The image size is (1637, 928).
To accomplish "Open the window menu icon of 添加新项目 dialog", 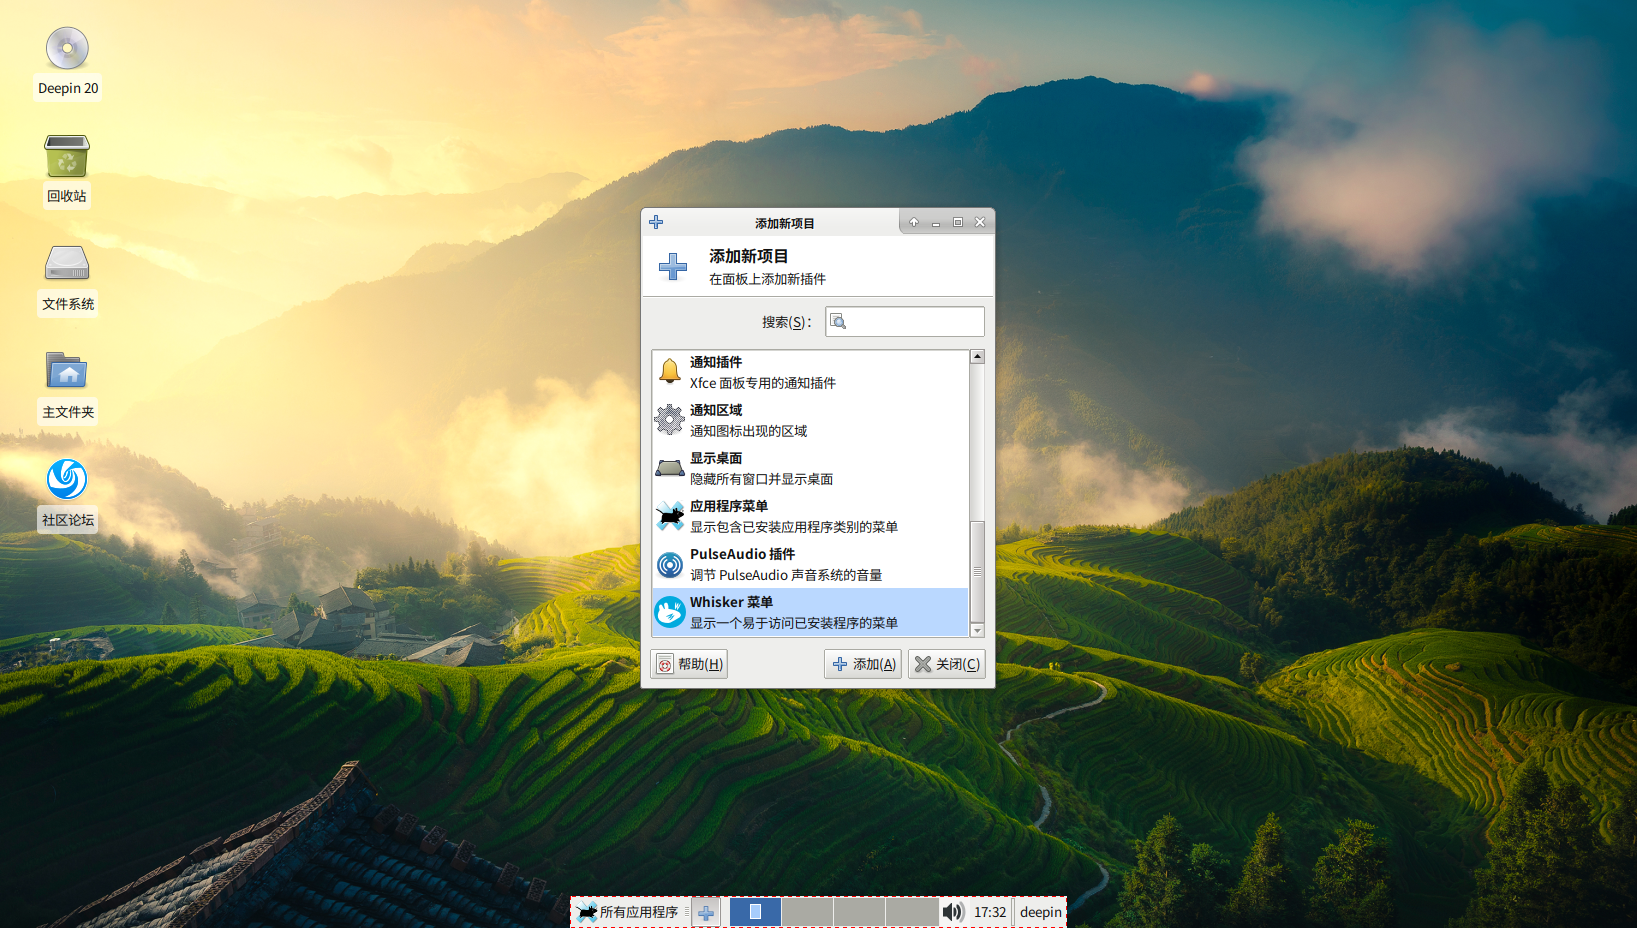I will point(656,222).
